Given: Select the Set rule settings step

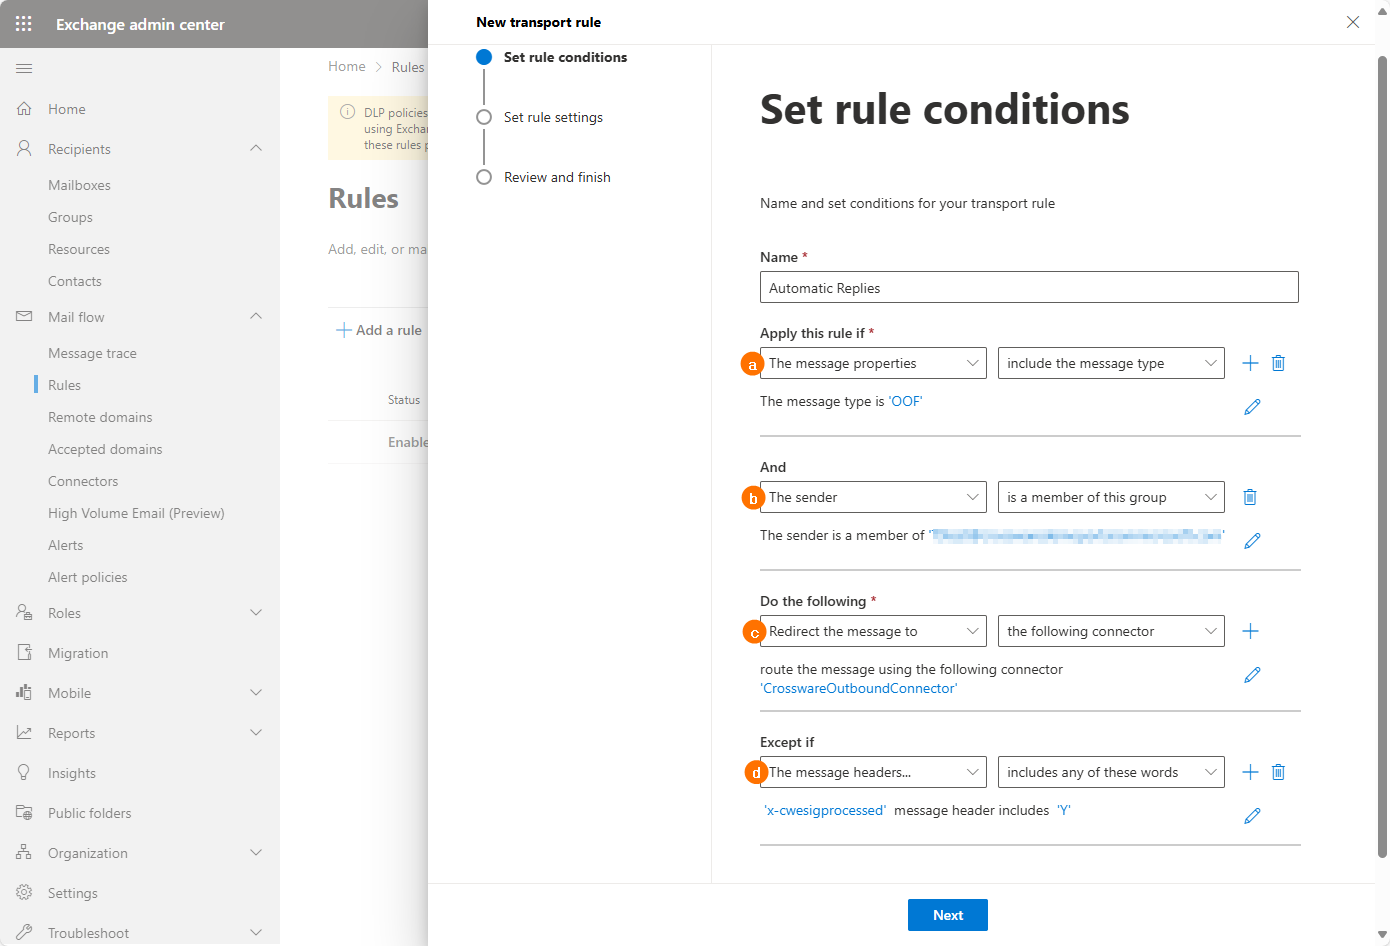Looking at the screenshot, I should point(553,117).
